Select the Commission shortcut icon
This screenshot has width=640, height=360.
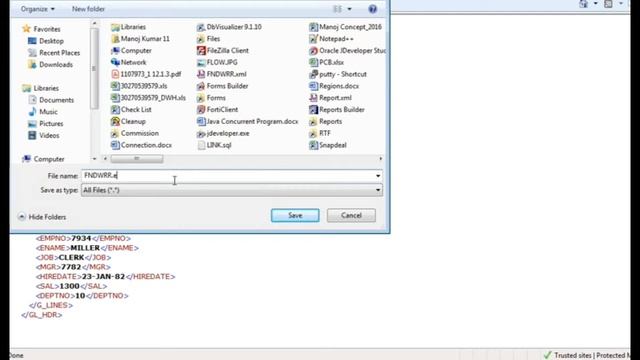pos(115,133)
